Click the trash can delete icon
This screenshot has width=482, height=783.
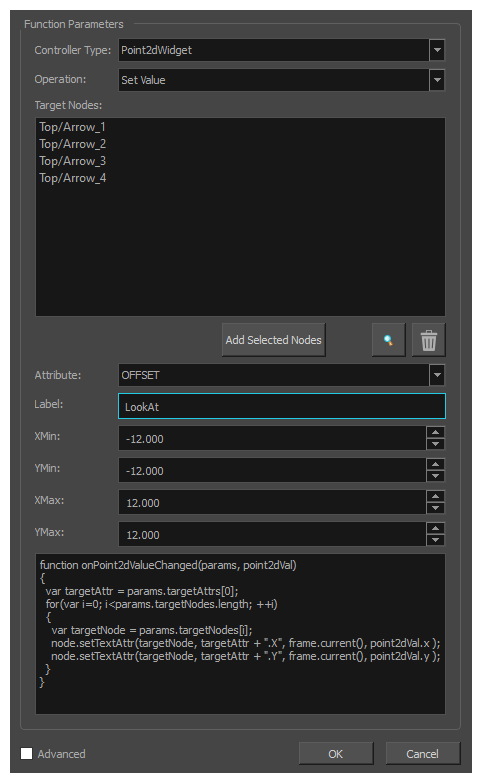click(x=429, y=340)
